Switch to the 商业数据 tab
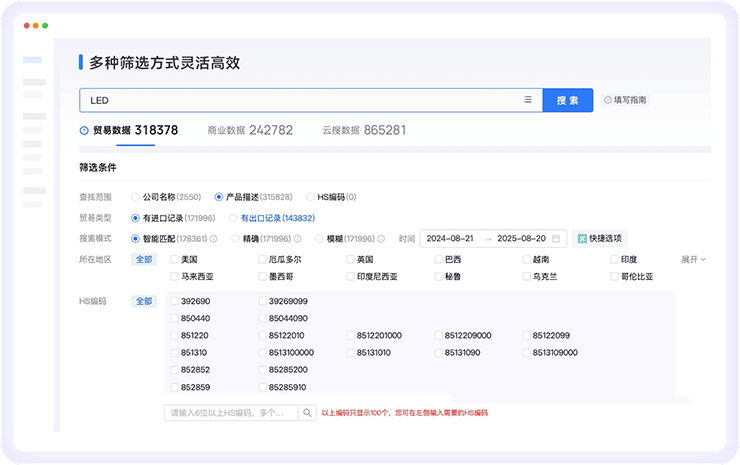Screen dimensions: 740x465 pos(250,130)
